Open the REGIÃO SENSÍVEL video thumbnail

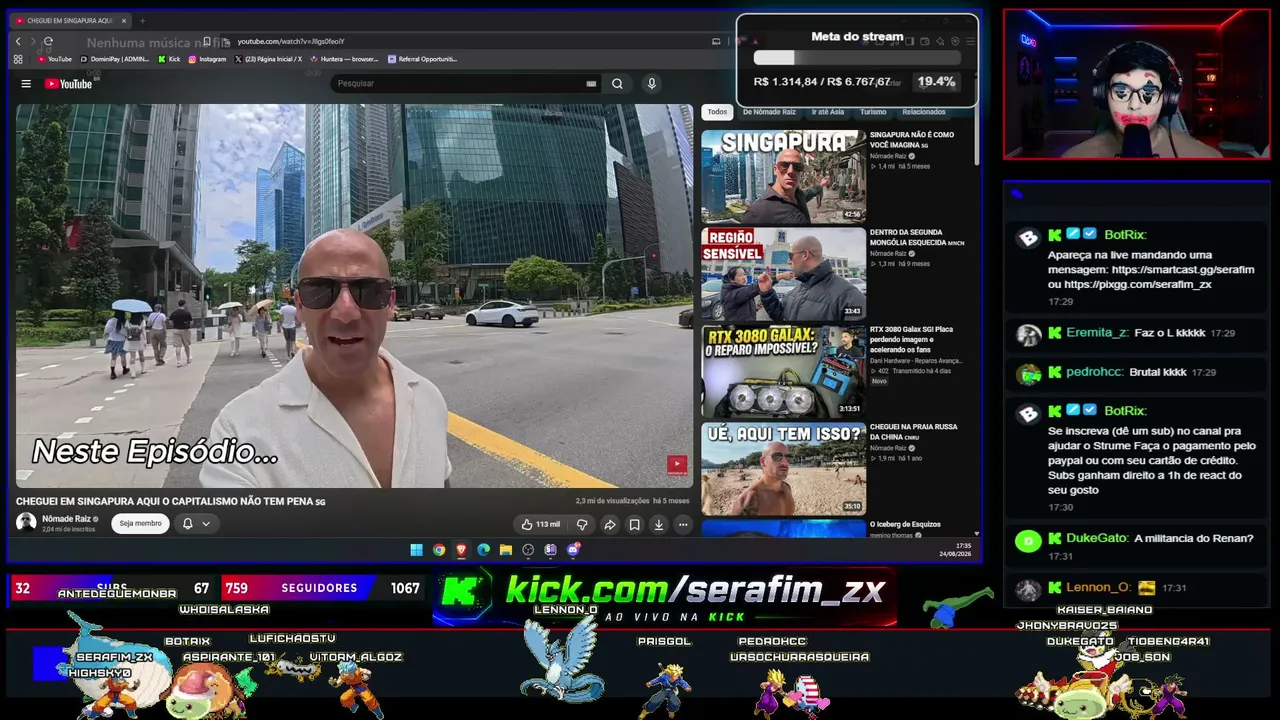click(783, 274)
